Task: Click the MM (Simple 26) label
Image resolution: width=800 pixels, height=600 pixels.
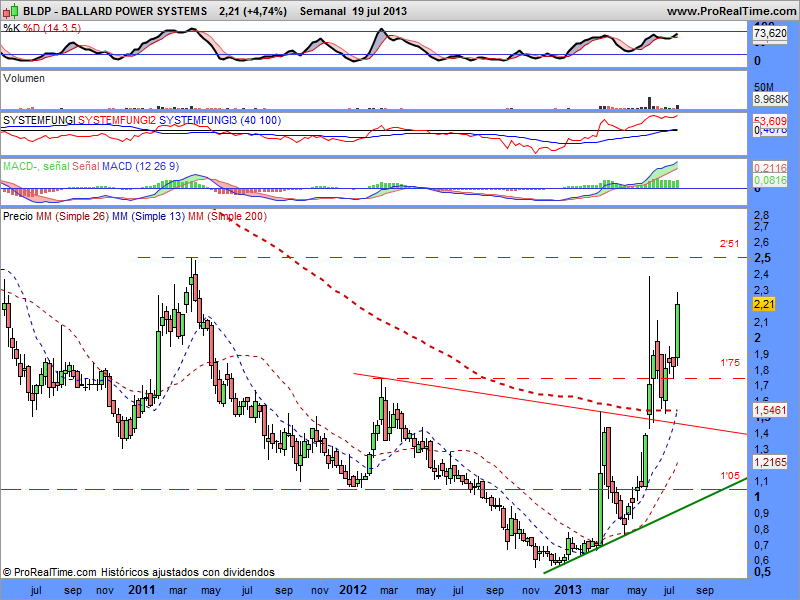Action: [x=72, y=216]
